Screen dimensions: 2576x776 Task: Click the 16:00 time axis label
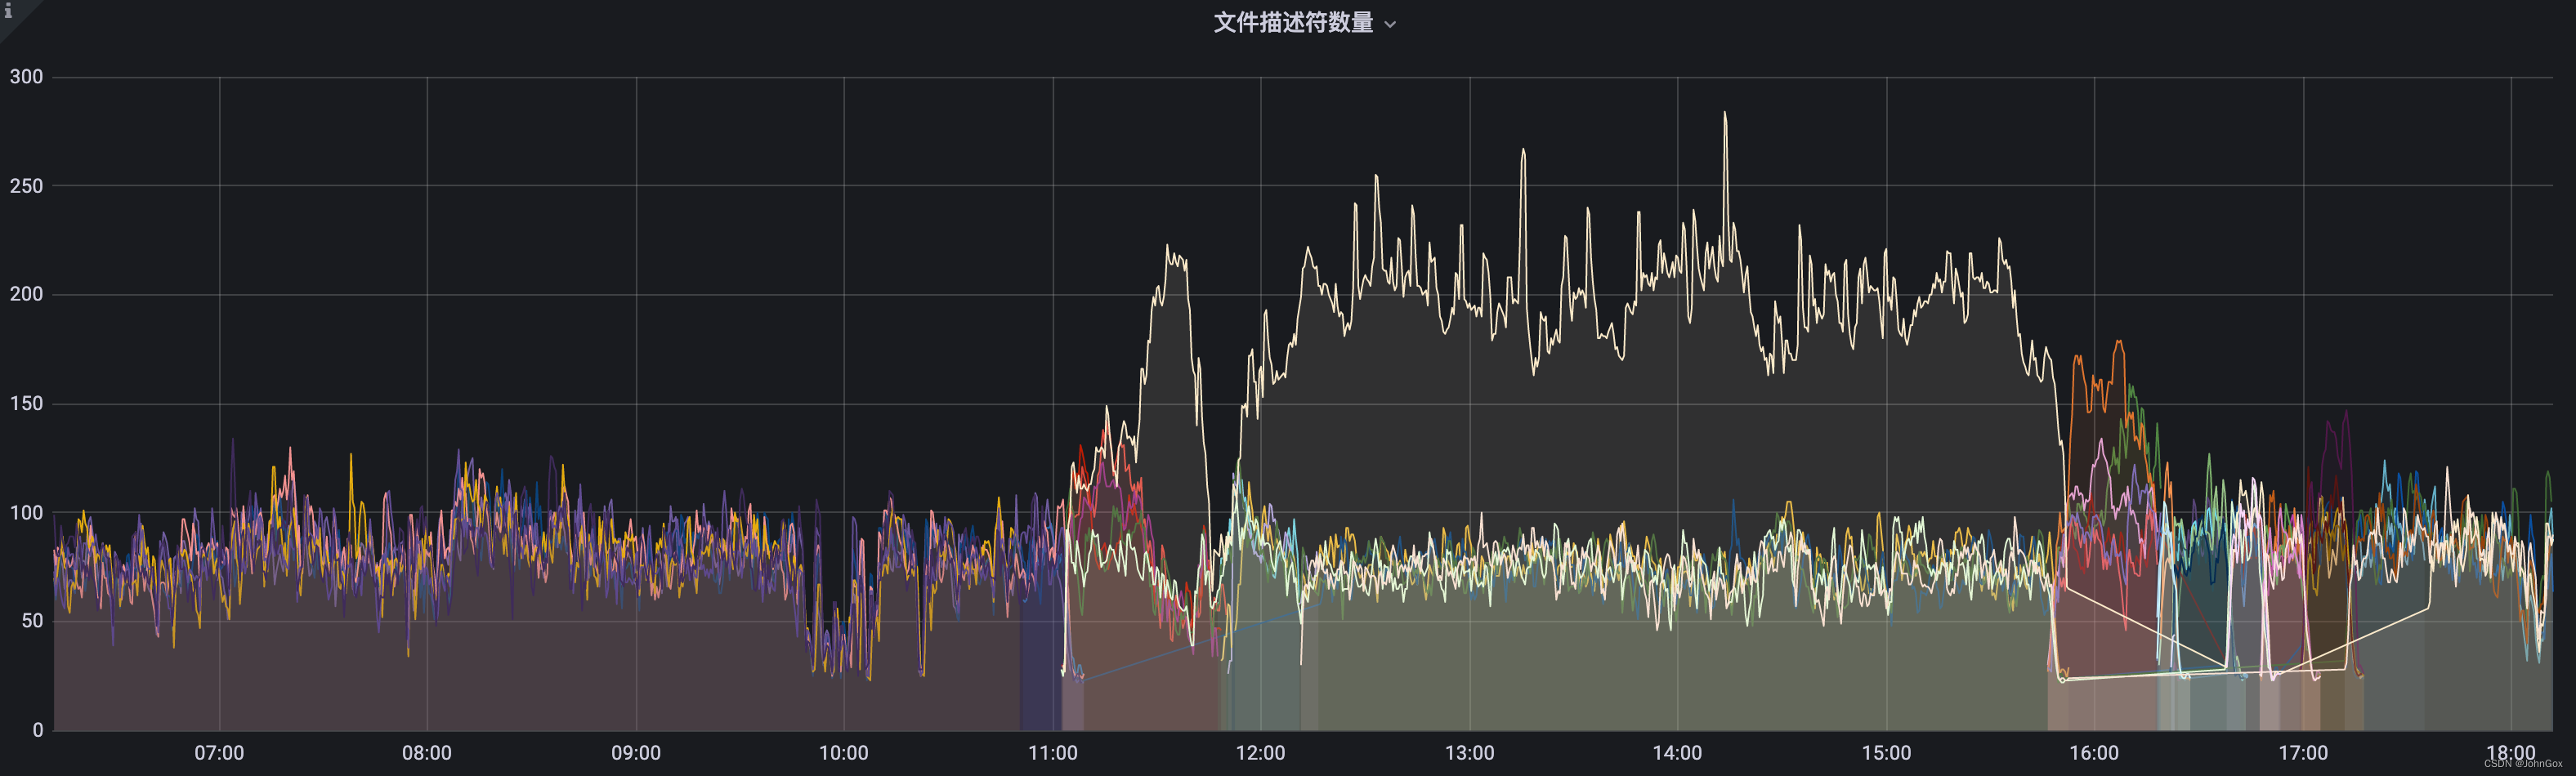(2094, 753)
